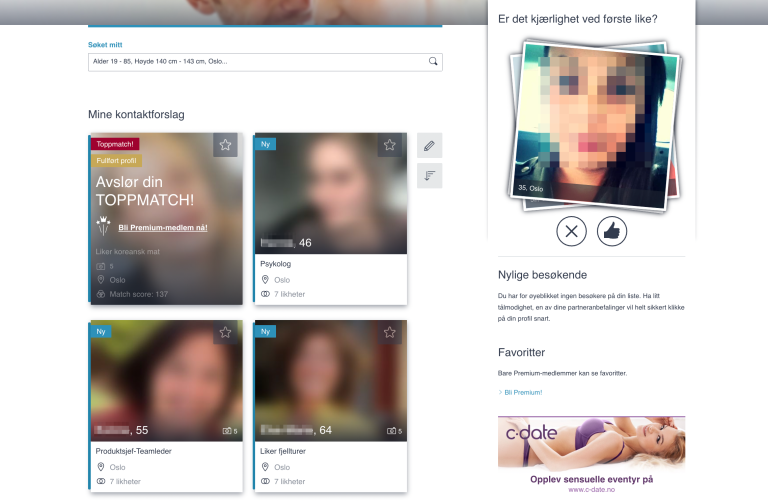This screenshot has width=768, height=503.
Task: Toggle favorite star on the Psykolog profile
Action: point(390,145)
